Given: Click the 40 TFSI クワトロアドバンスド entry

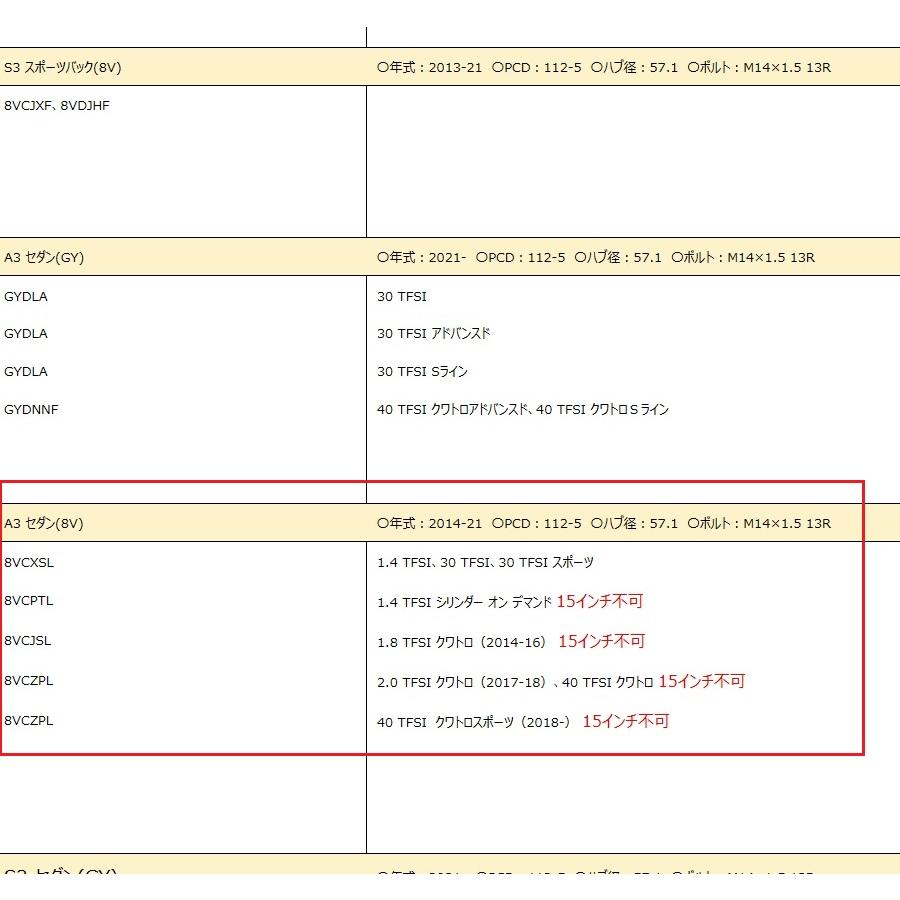Looking at the screenshot, I should point(452,410).
